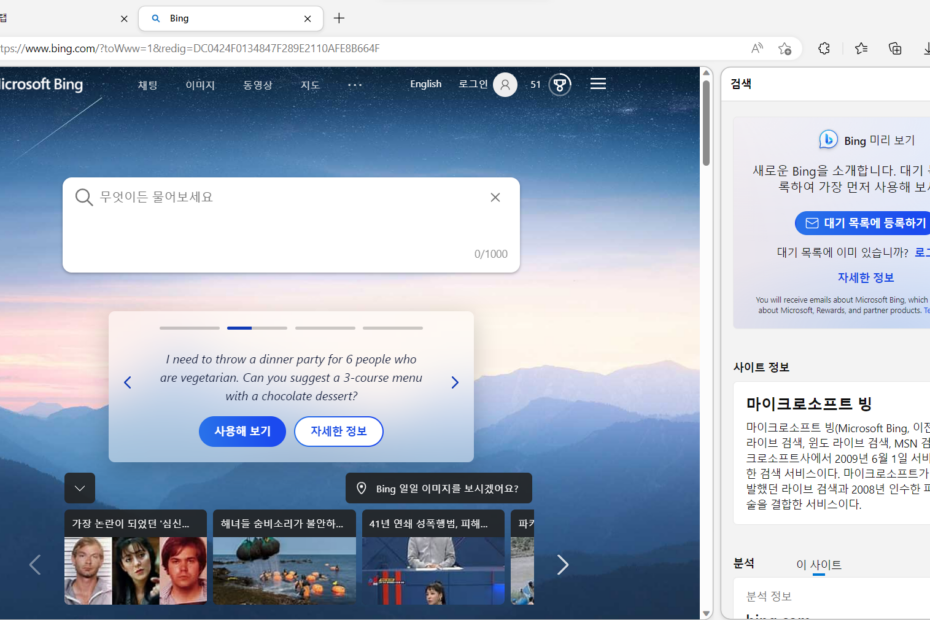Click the Microsoft Bing logo
Image resolution: width=930 pixels, height=620 pixels.
tap(40, 84)
